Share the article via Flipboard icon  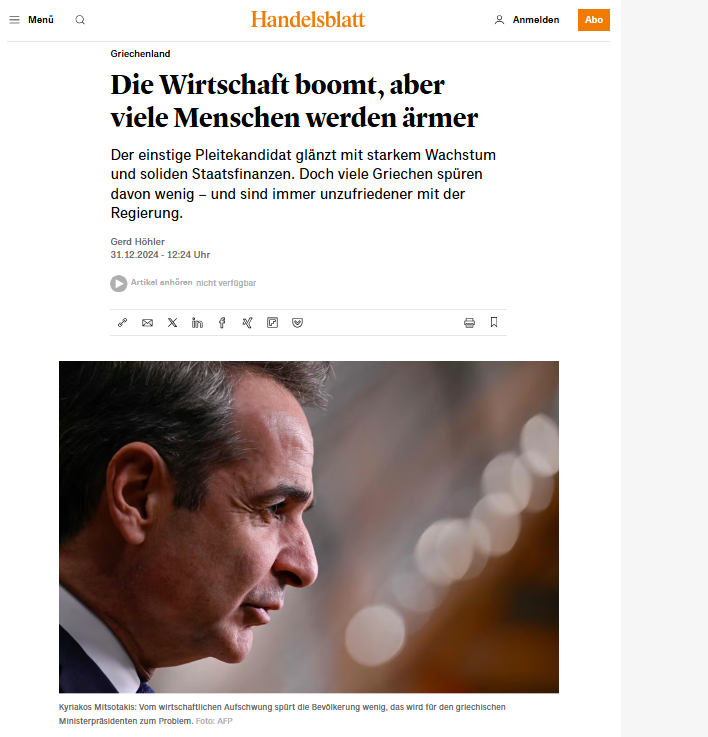(x=272, y=322)
